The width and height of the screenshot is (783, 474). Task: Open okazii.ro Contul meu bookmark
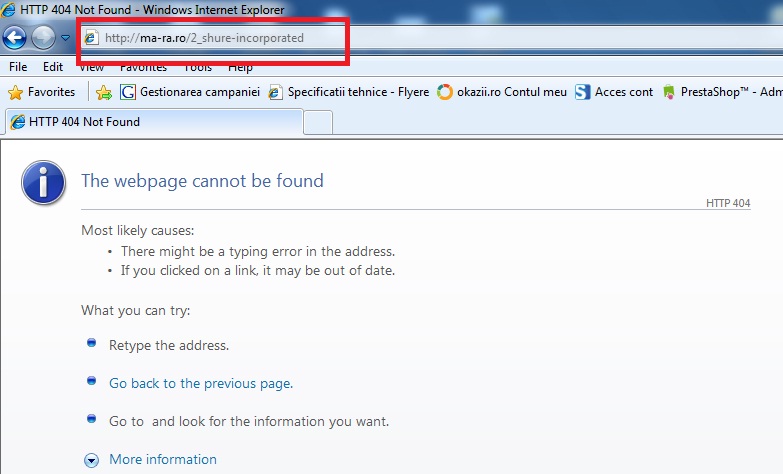(x=502, y=92)
